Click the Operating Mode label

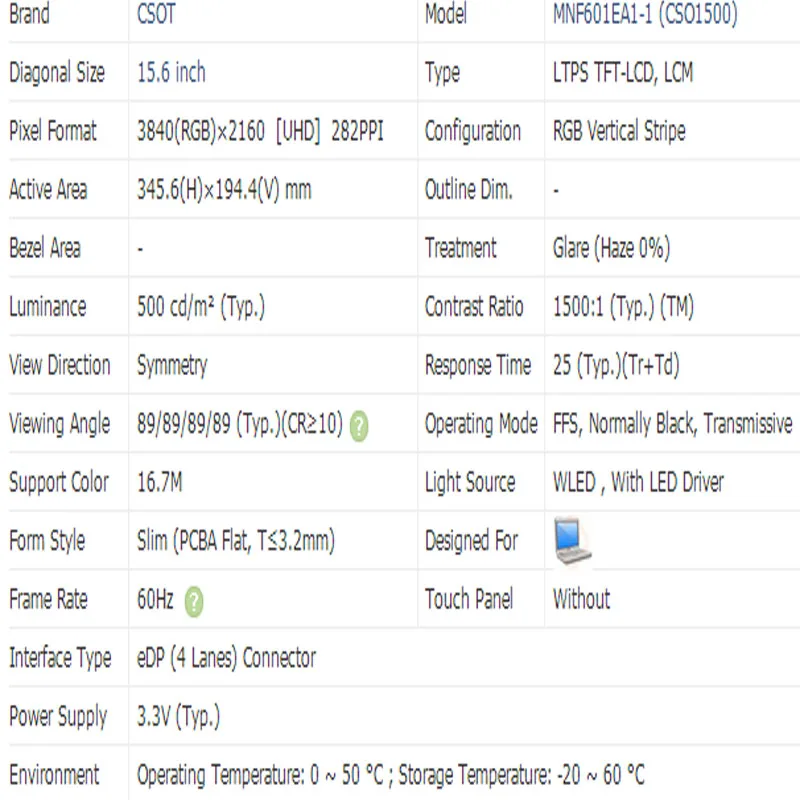pos(481,424)
